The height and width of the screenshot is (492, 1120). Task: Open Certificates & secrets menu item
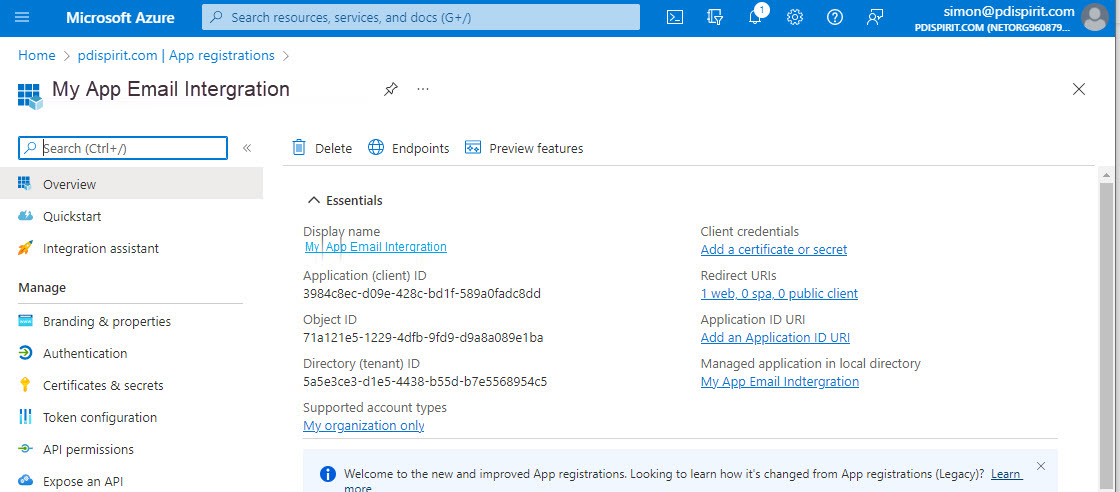point(103,385)
